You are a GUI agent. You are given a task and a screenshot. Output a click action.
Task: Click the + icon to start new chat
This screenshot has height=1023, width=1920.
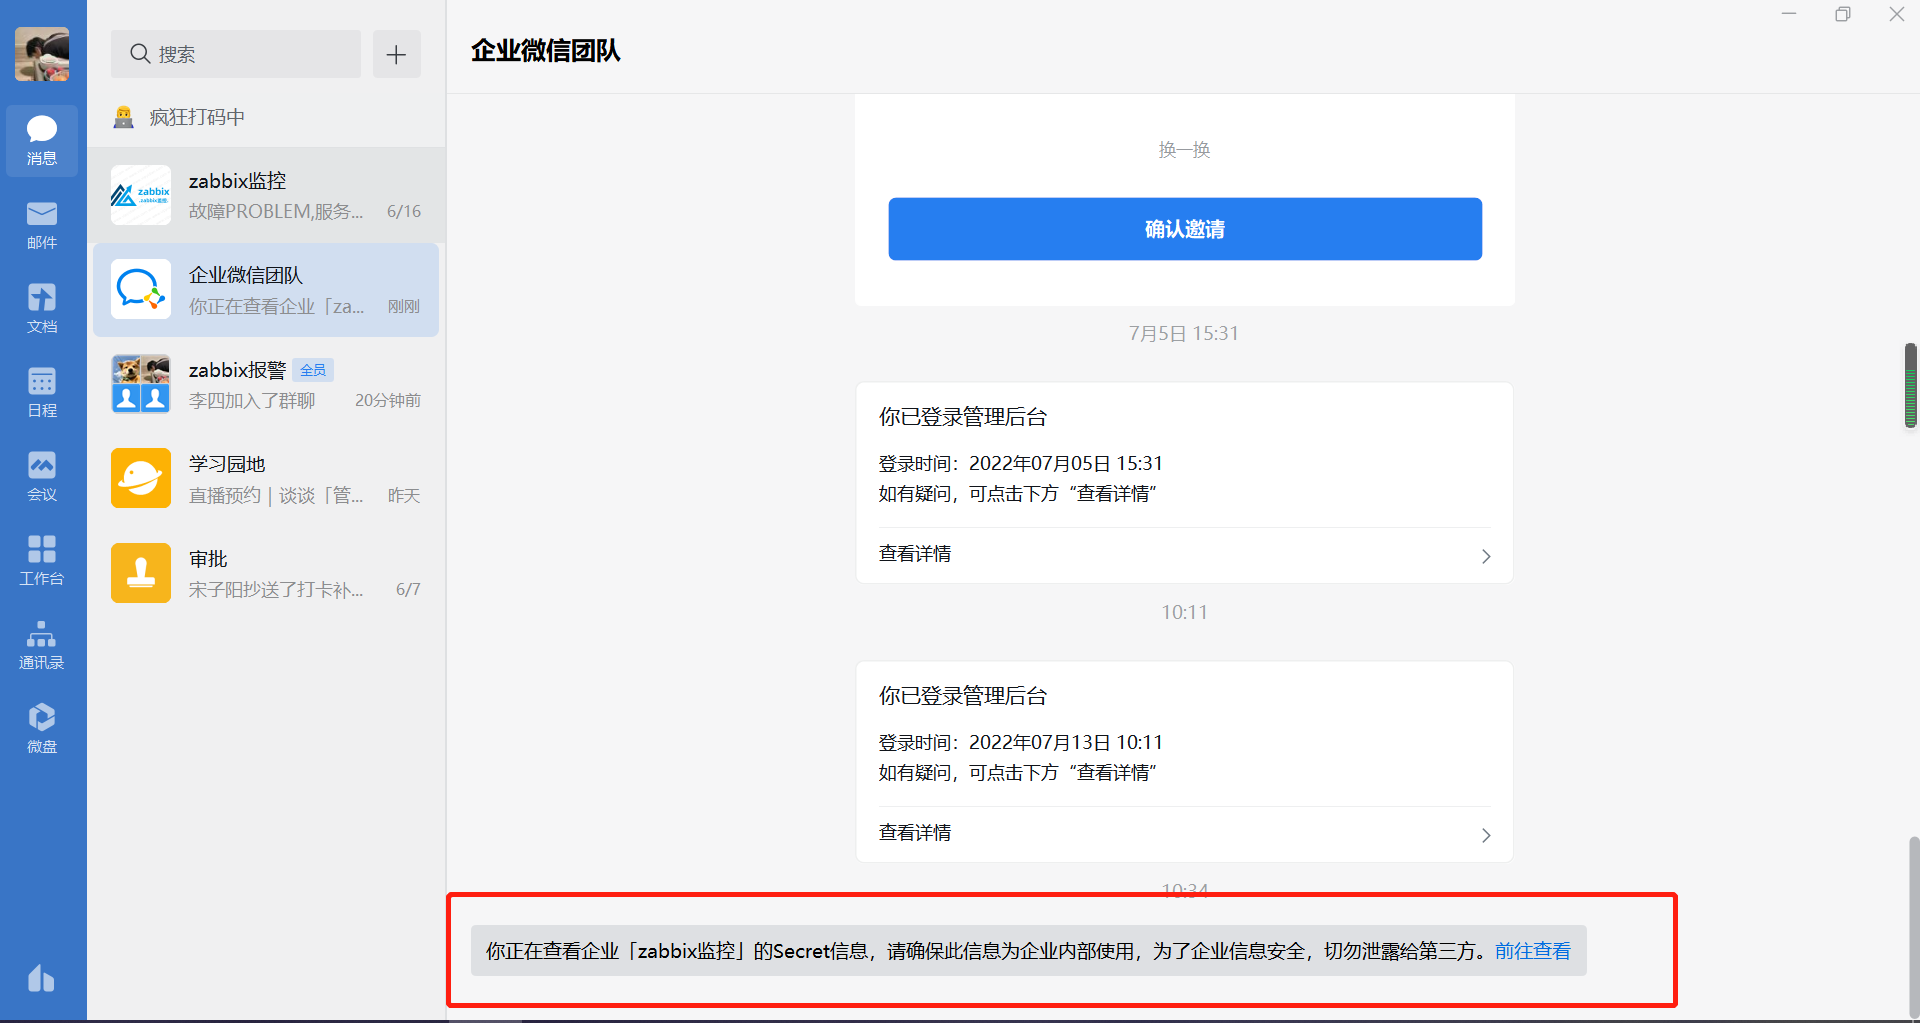(396, 54)
